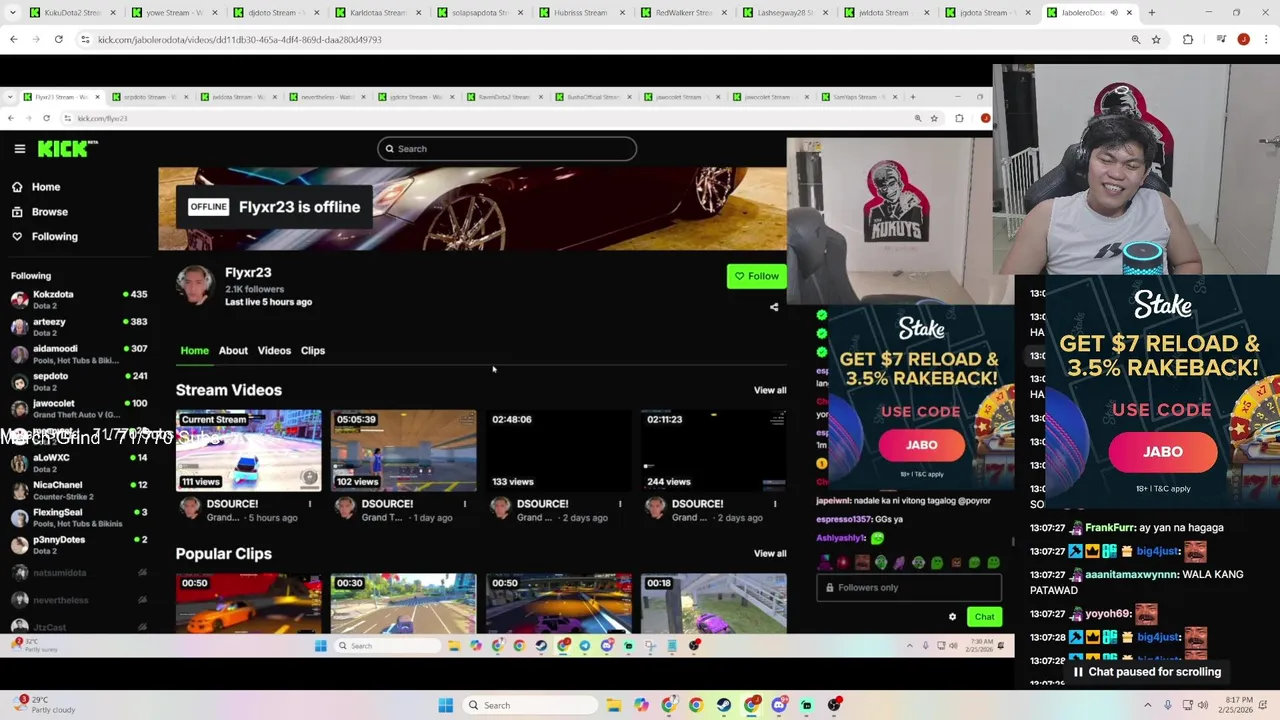Click the Followers only chat input
The height and width of the screenshot is (720, 1280).
coord(908,588)
